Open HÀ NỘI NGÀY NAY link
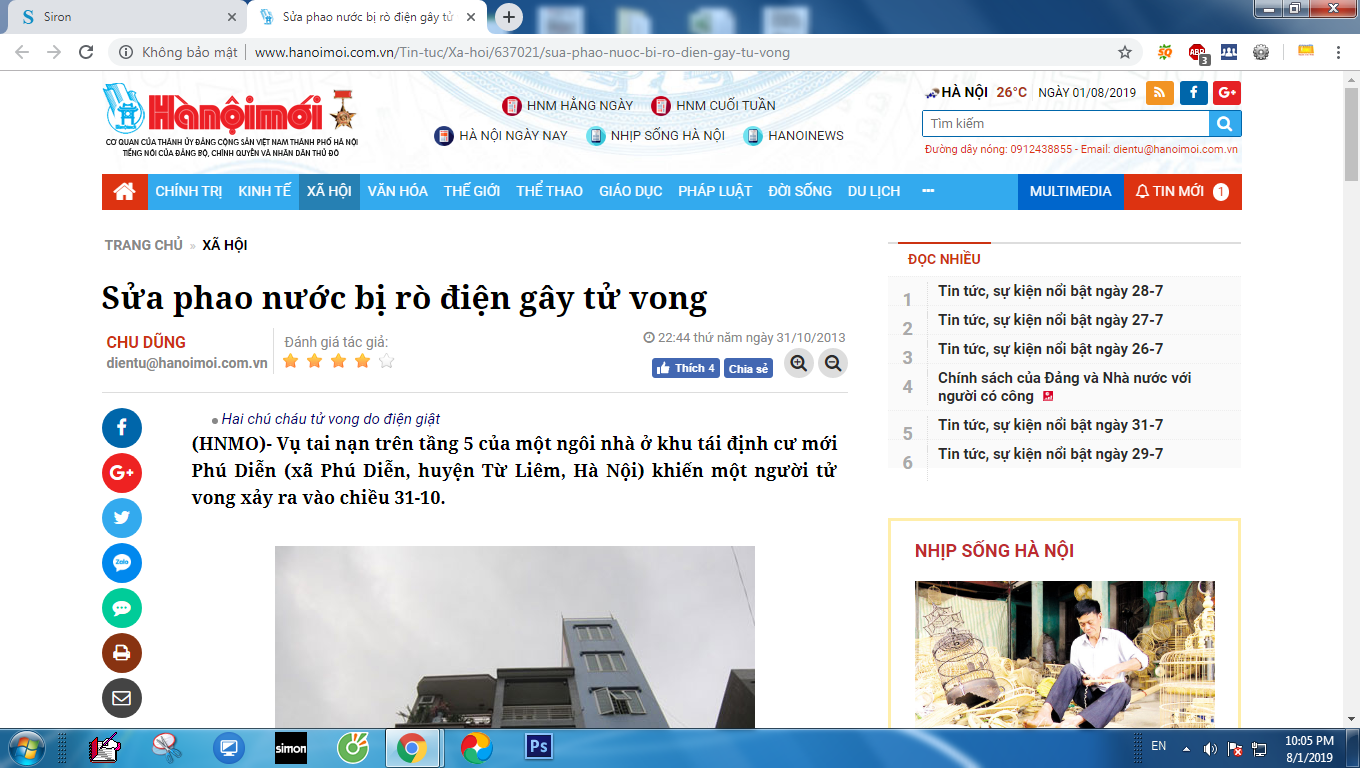Screen dimensions: 1360x768 tap(501, 135)
